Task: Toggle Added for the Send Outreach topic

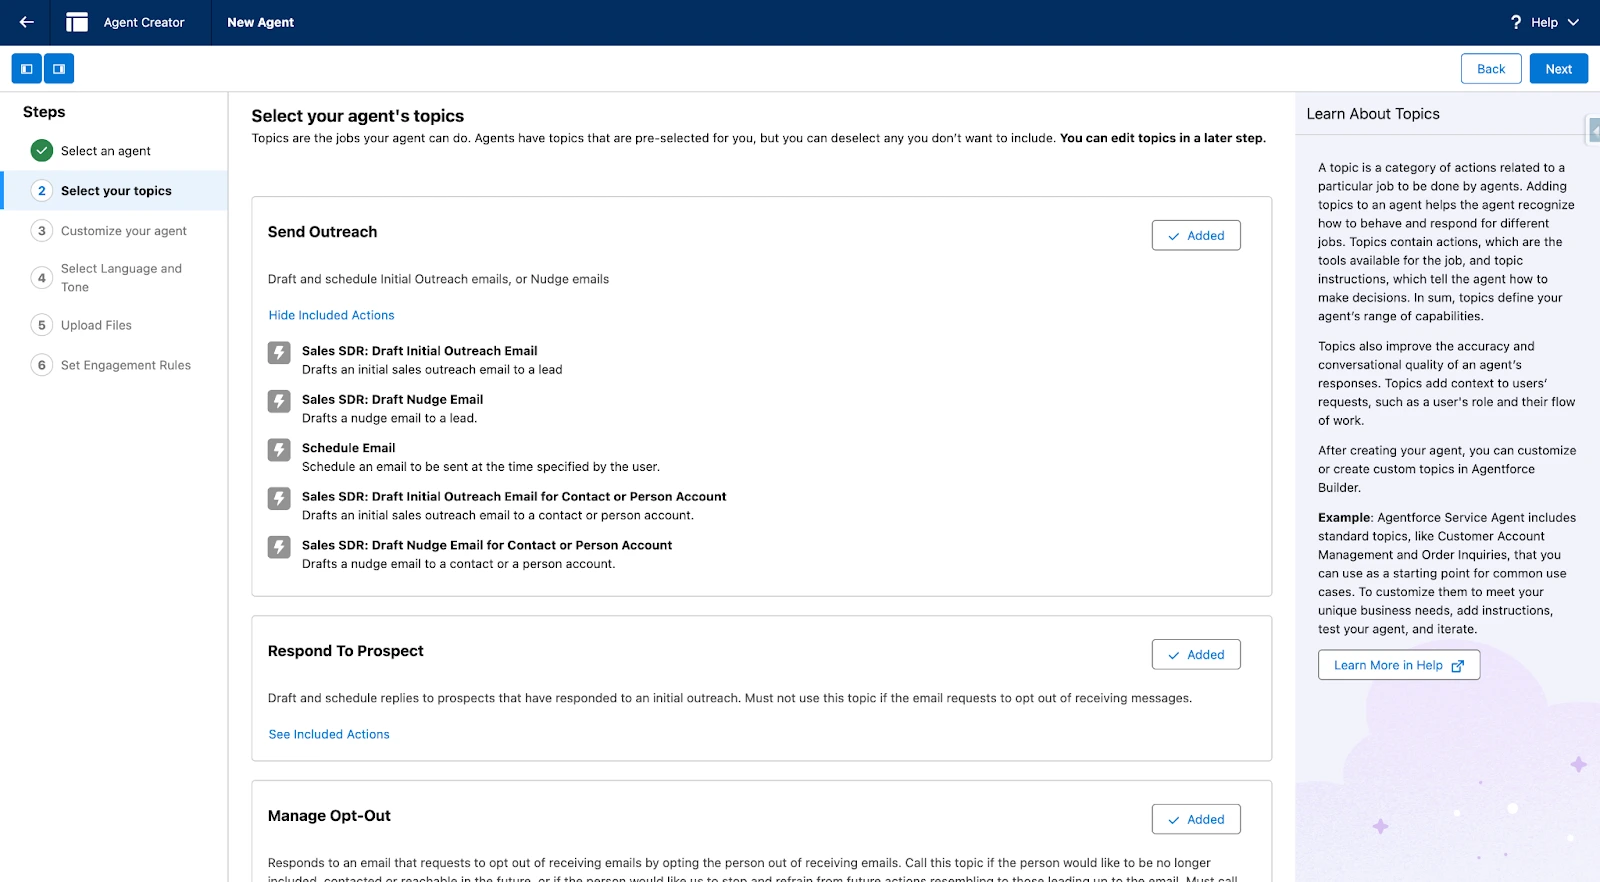Action: click(x=1195, y=235)
